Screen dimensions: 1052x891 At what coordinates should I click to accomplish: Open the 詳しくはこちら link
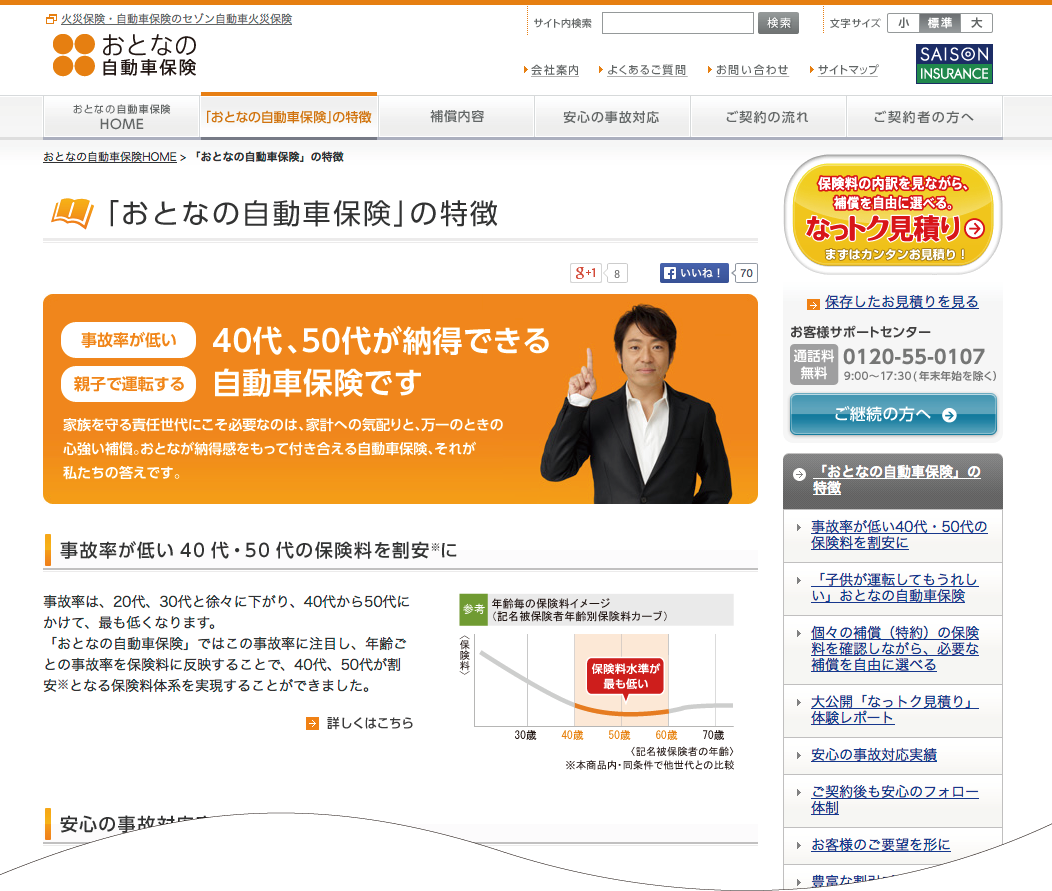click(x=370, y=723)
